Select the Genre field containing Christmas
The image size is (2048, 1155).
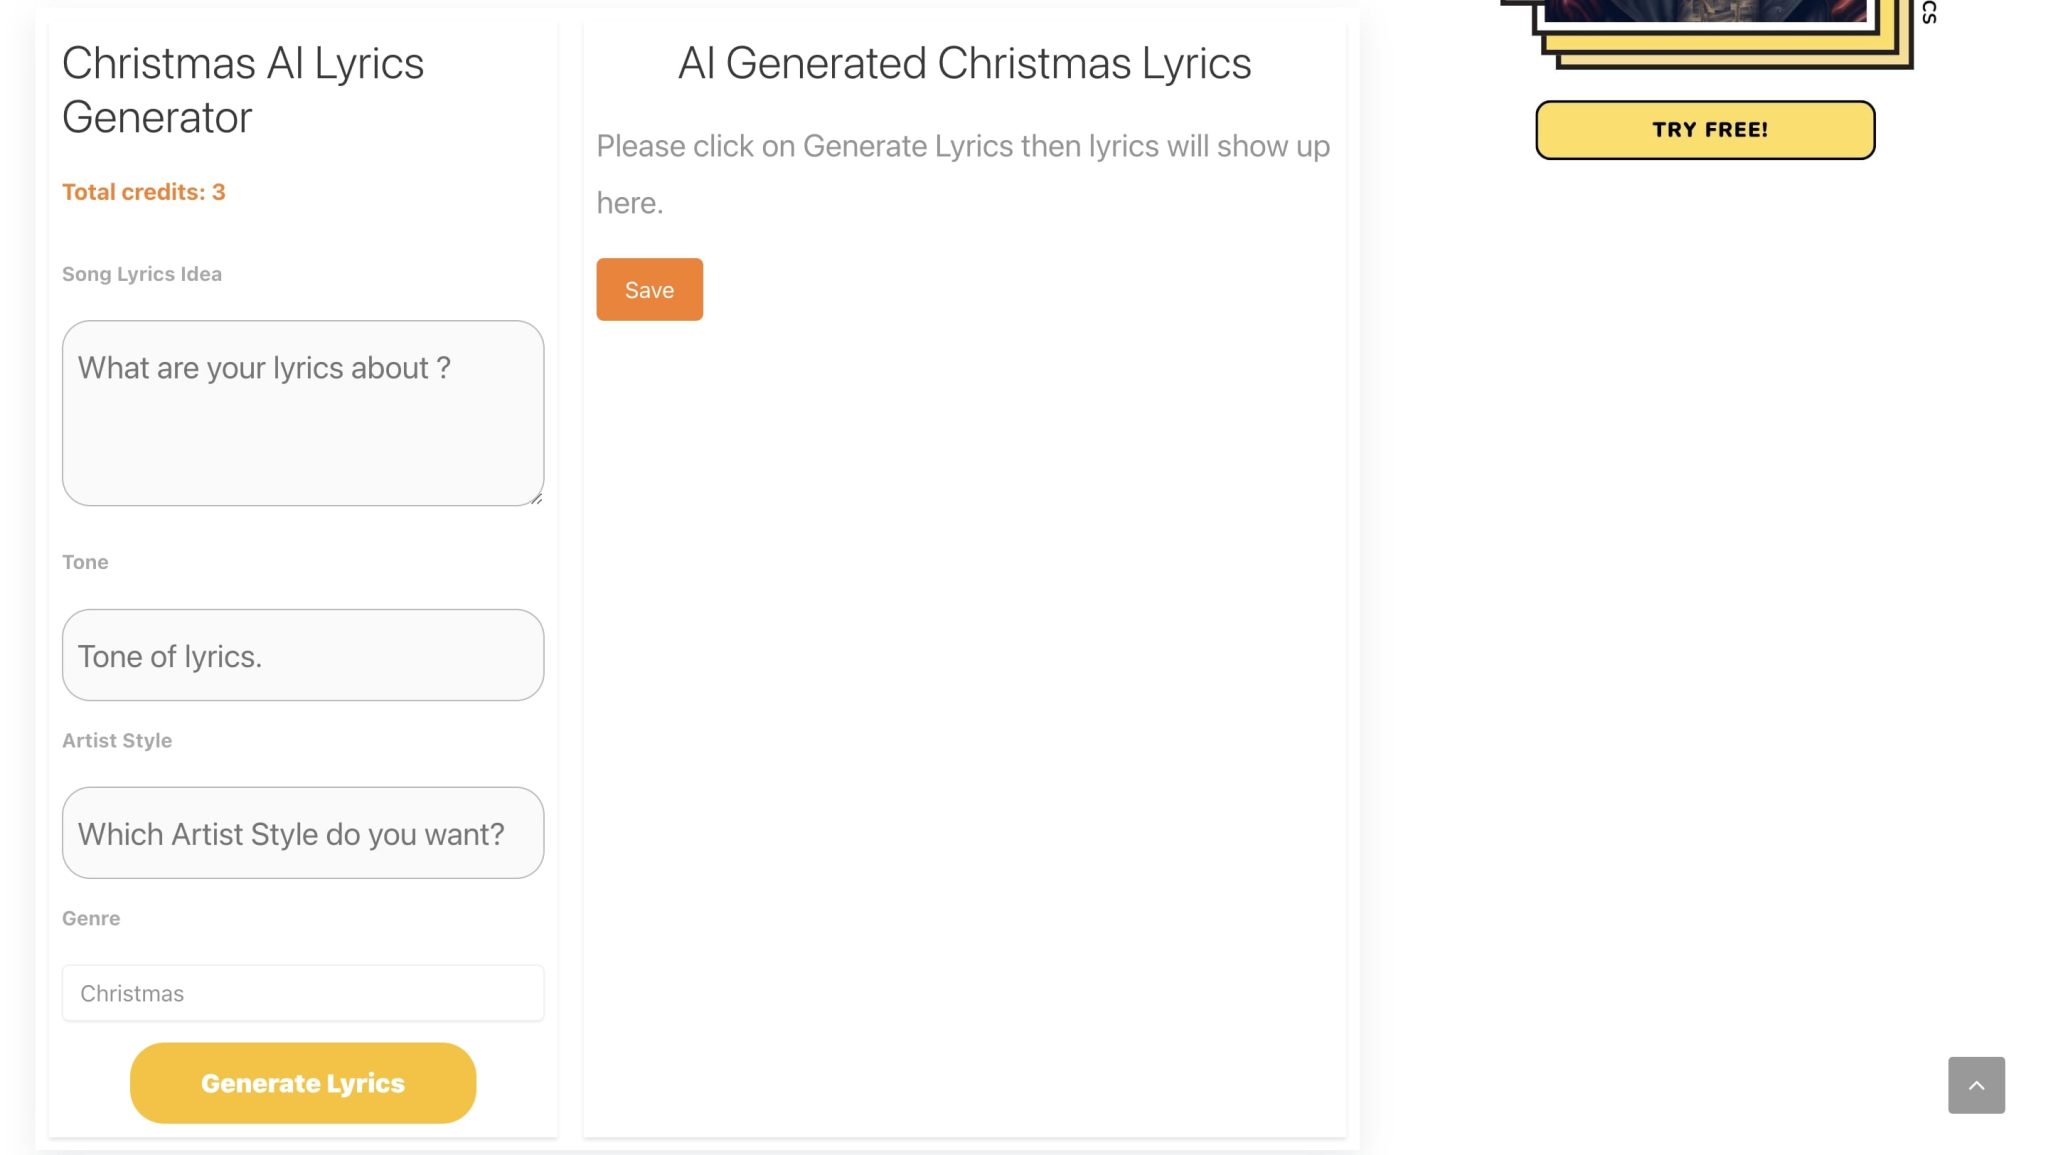(x=302, y=992)
